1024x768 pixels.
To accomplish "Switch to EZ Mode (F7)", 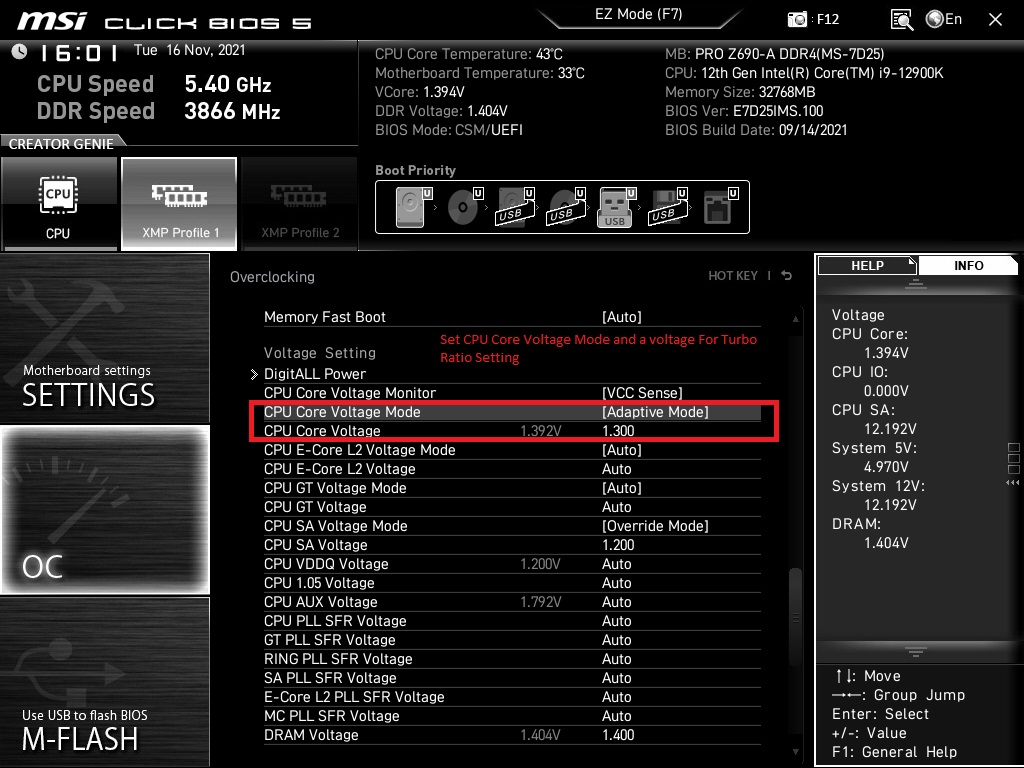I will (x=638, y=14).
